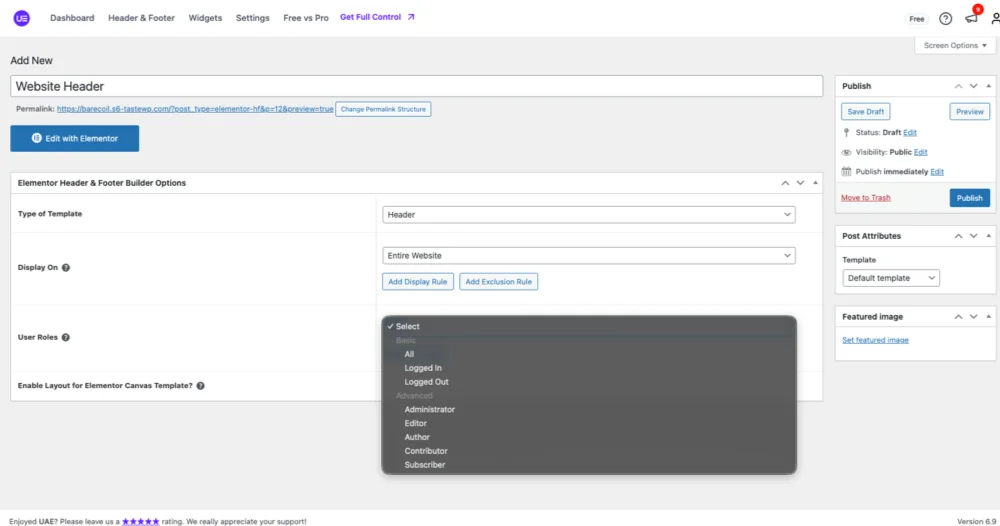Click Add Display Rule button
Image resolution: width=1000 pixels, height=526 pixels.
tap(418, 282)
